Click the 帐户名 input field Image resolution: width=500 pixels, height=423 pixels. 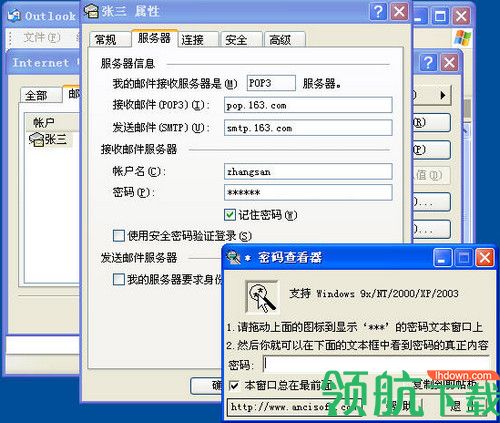pos(308,172)
